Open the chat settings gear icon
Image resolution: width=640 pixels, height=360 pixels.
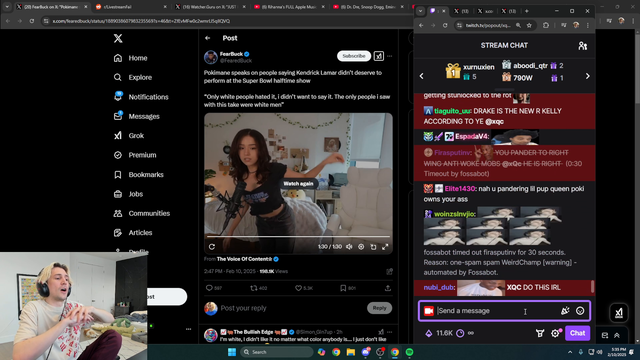(555, 333)
